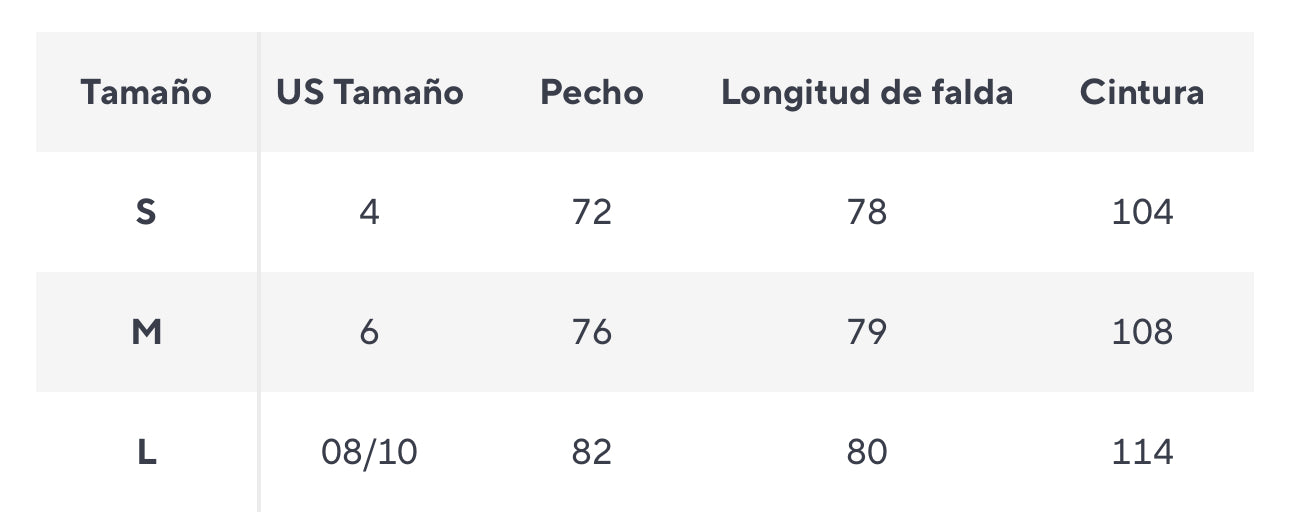The image size is (1290, 521).
Task: Click Cintura value 114
Action: click(1142, 452)
